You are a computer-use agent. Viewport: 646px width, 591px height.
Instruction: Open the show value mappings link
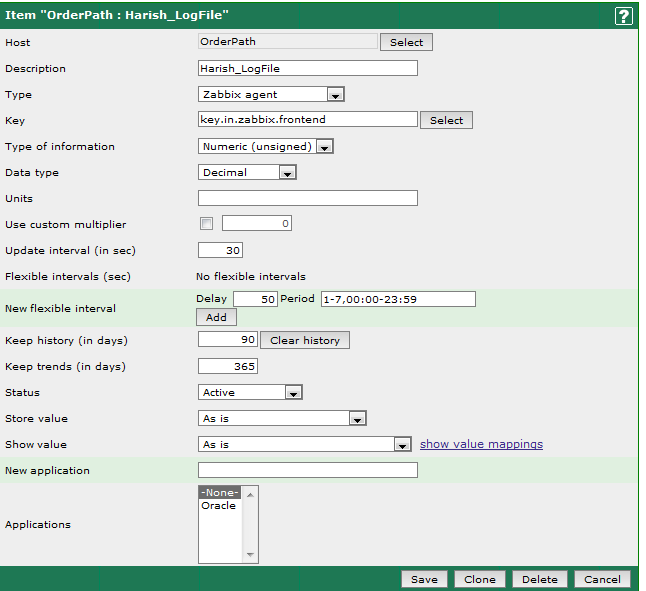tap(481, 444)
